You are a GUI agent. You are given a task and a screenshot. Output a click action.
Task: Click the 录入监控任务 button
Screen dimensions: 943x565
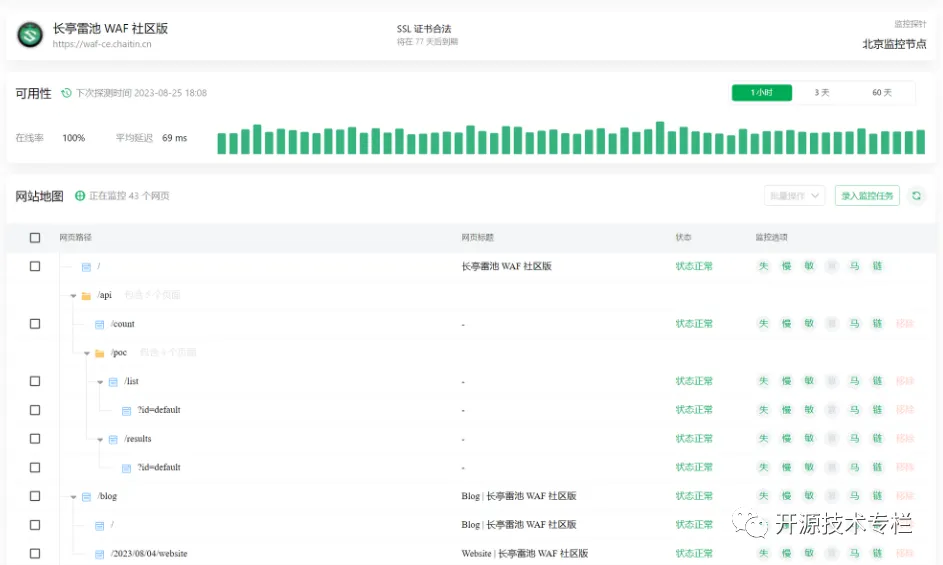867,196
